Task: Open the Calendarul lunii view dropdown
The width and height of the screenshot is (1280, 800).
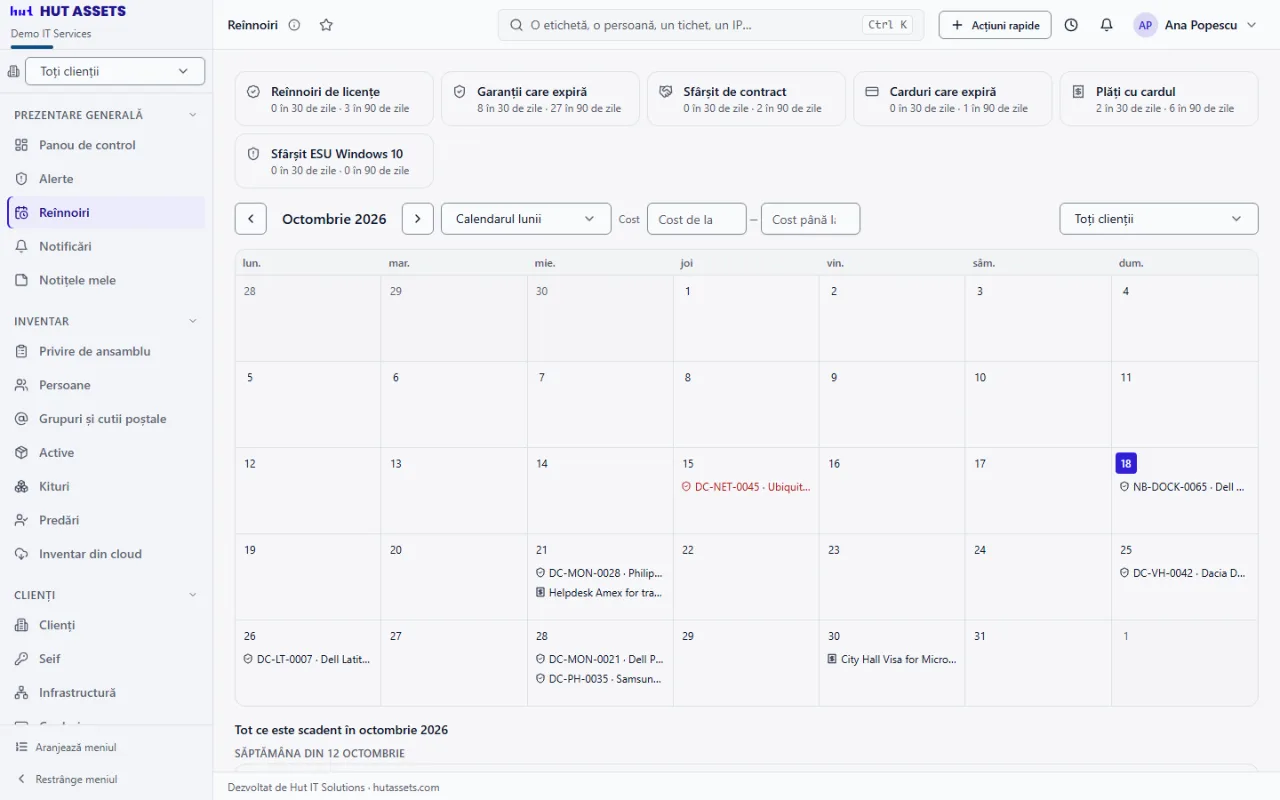Action: [526, 219]
